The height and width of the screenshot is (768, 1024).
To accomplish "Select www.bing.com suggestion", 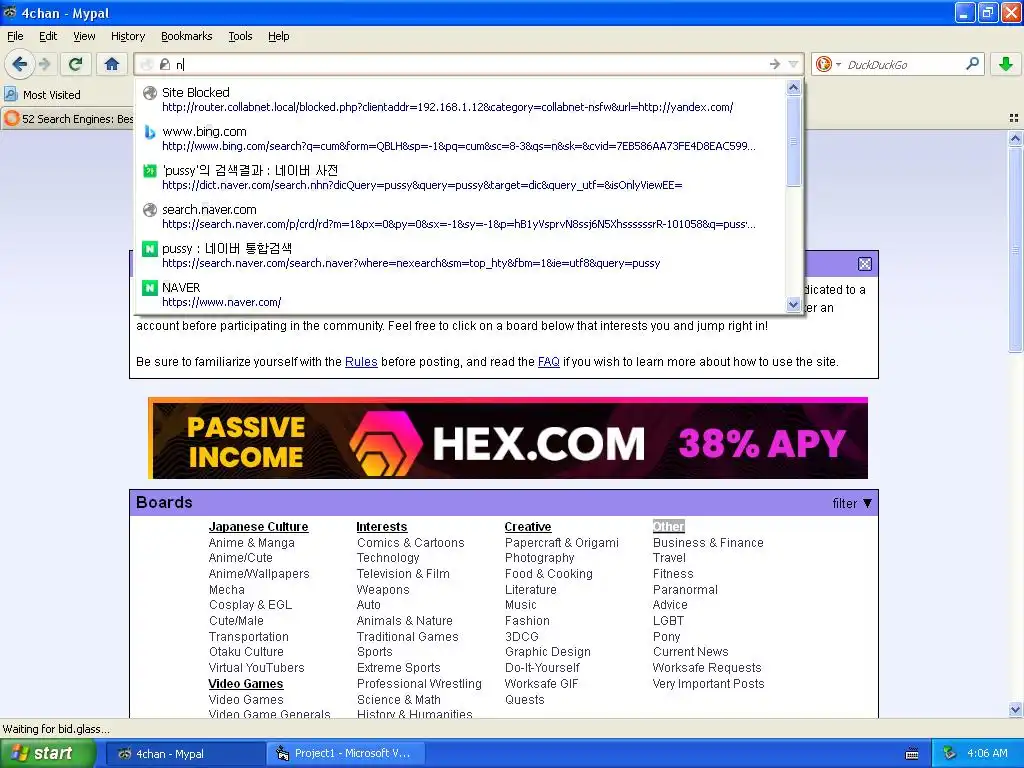I will pos(460,138).
